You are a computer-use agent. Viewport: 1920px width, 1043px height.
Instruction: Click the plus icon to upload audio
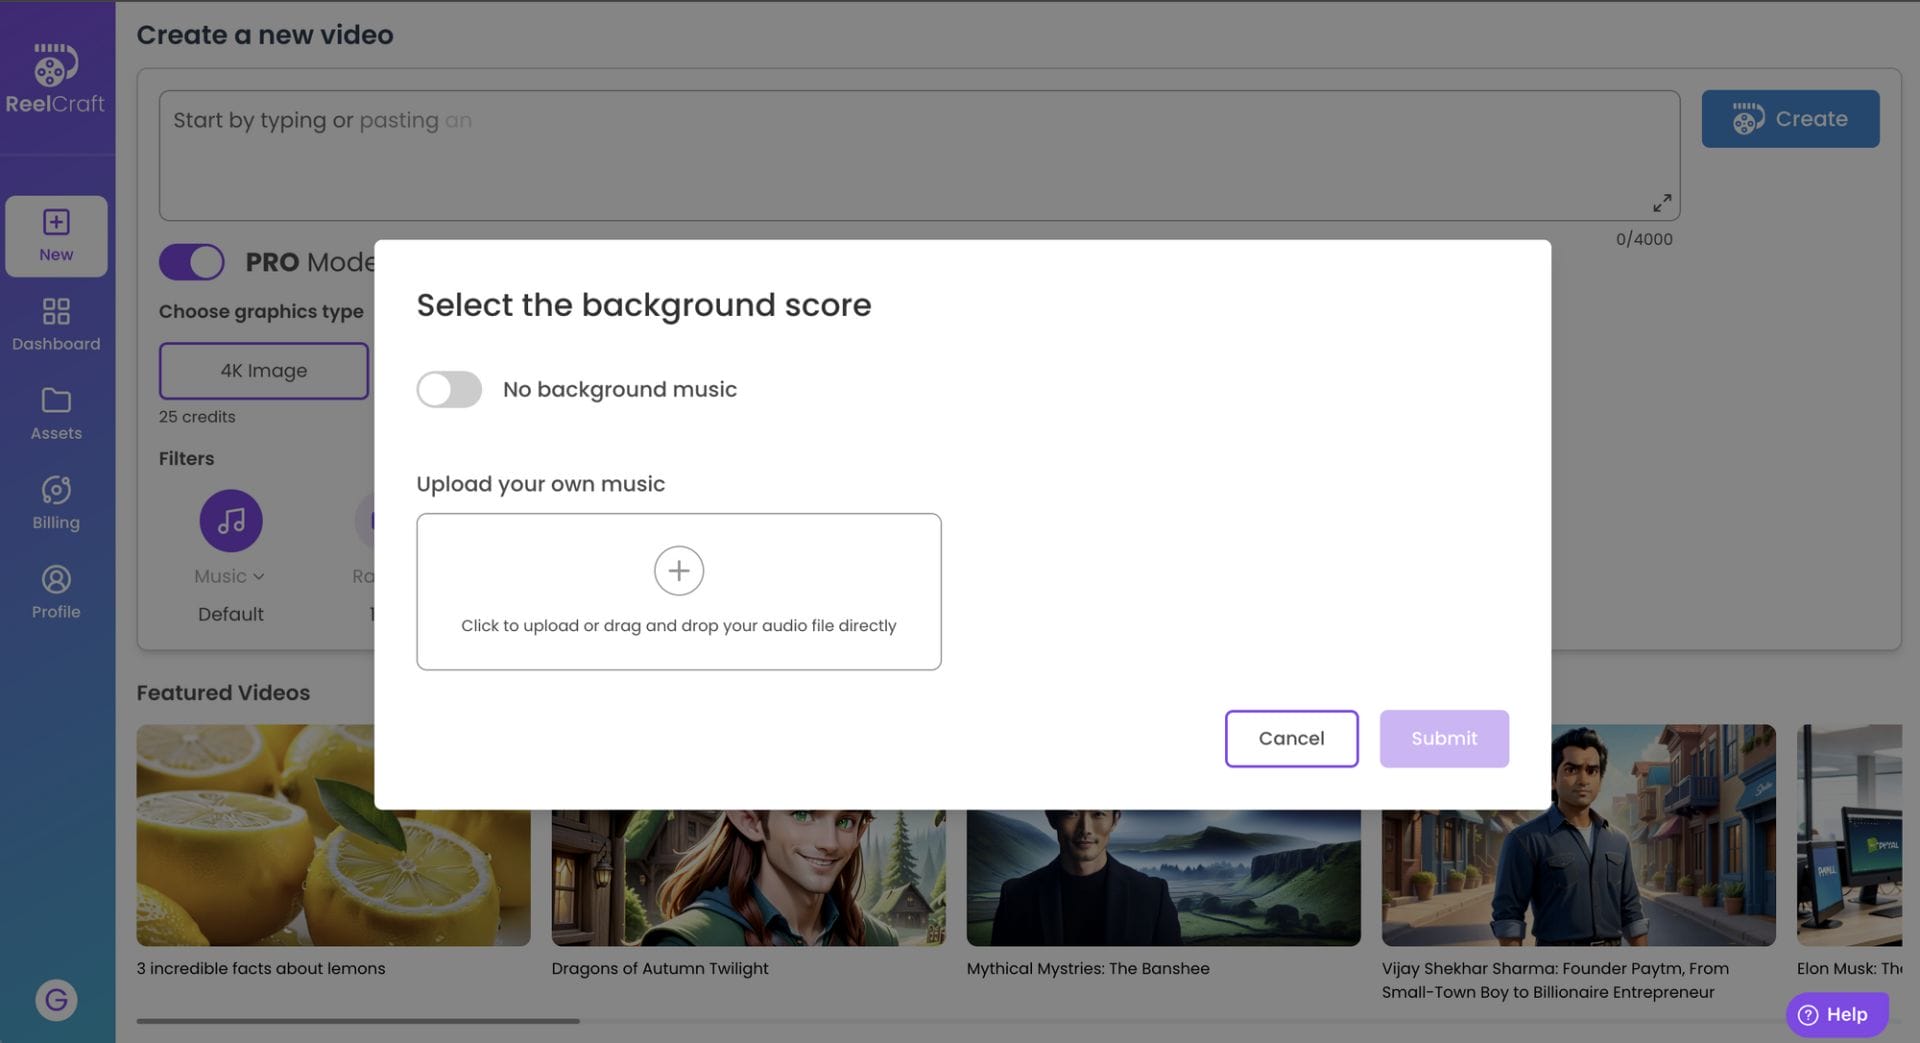pyautogui.click(x=678, y=571)
